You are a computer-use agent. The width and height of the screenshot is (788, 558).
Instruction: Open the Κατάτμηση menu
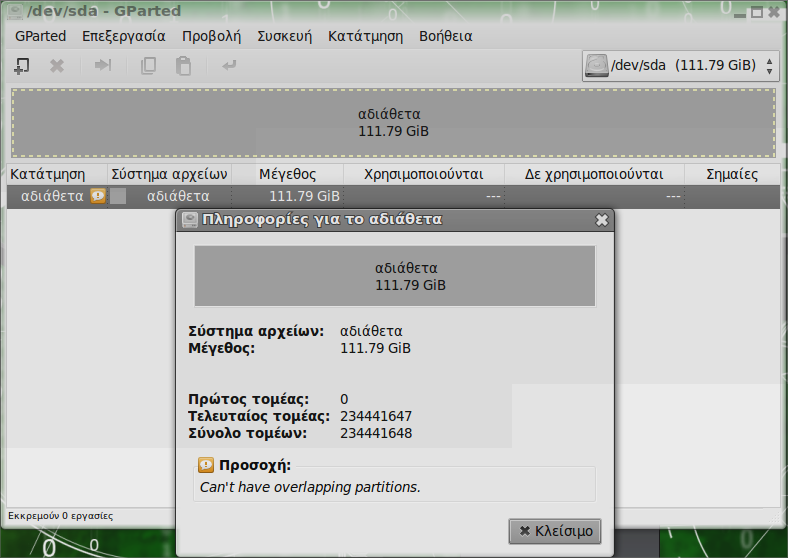365,36
